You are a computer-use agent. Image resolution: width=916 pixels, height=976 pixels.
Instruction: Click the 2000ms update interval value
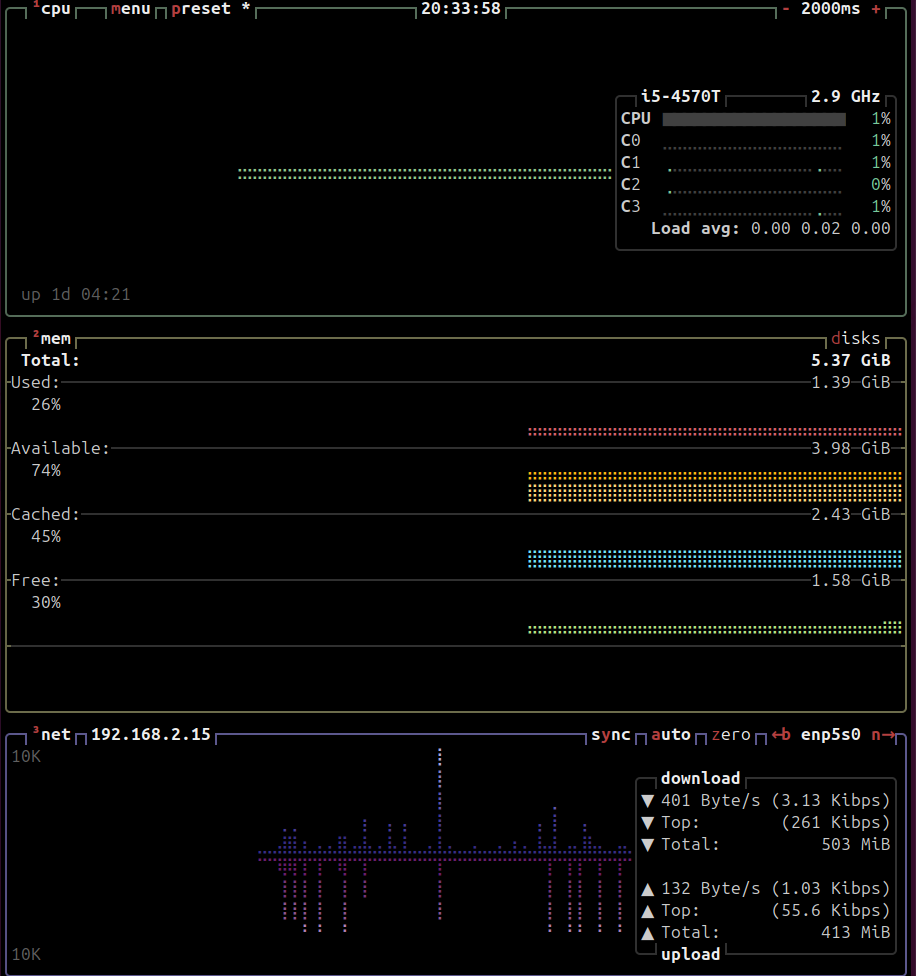point(830,9)
